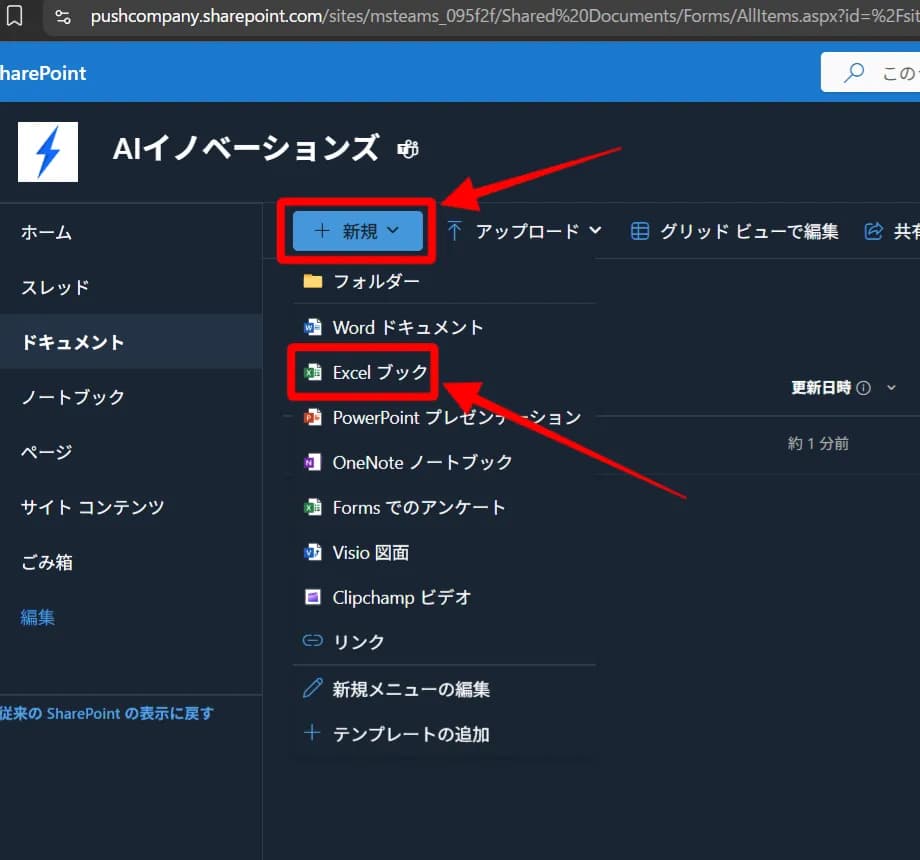Click the PowerPoint icon

tap(313, 417)
